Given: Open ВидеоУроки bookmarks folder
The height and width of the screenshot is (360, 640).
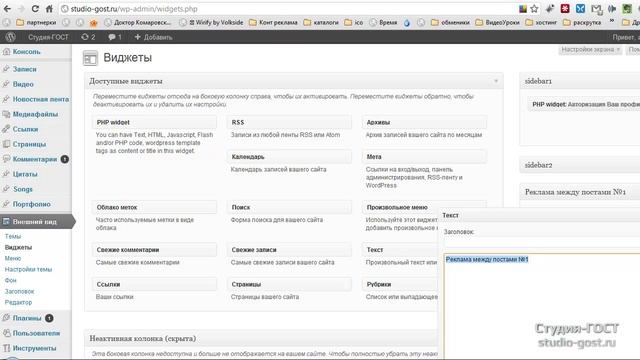Looking at the screenshot, I should [x=497, y=22].
